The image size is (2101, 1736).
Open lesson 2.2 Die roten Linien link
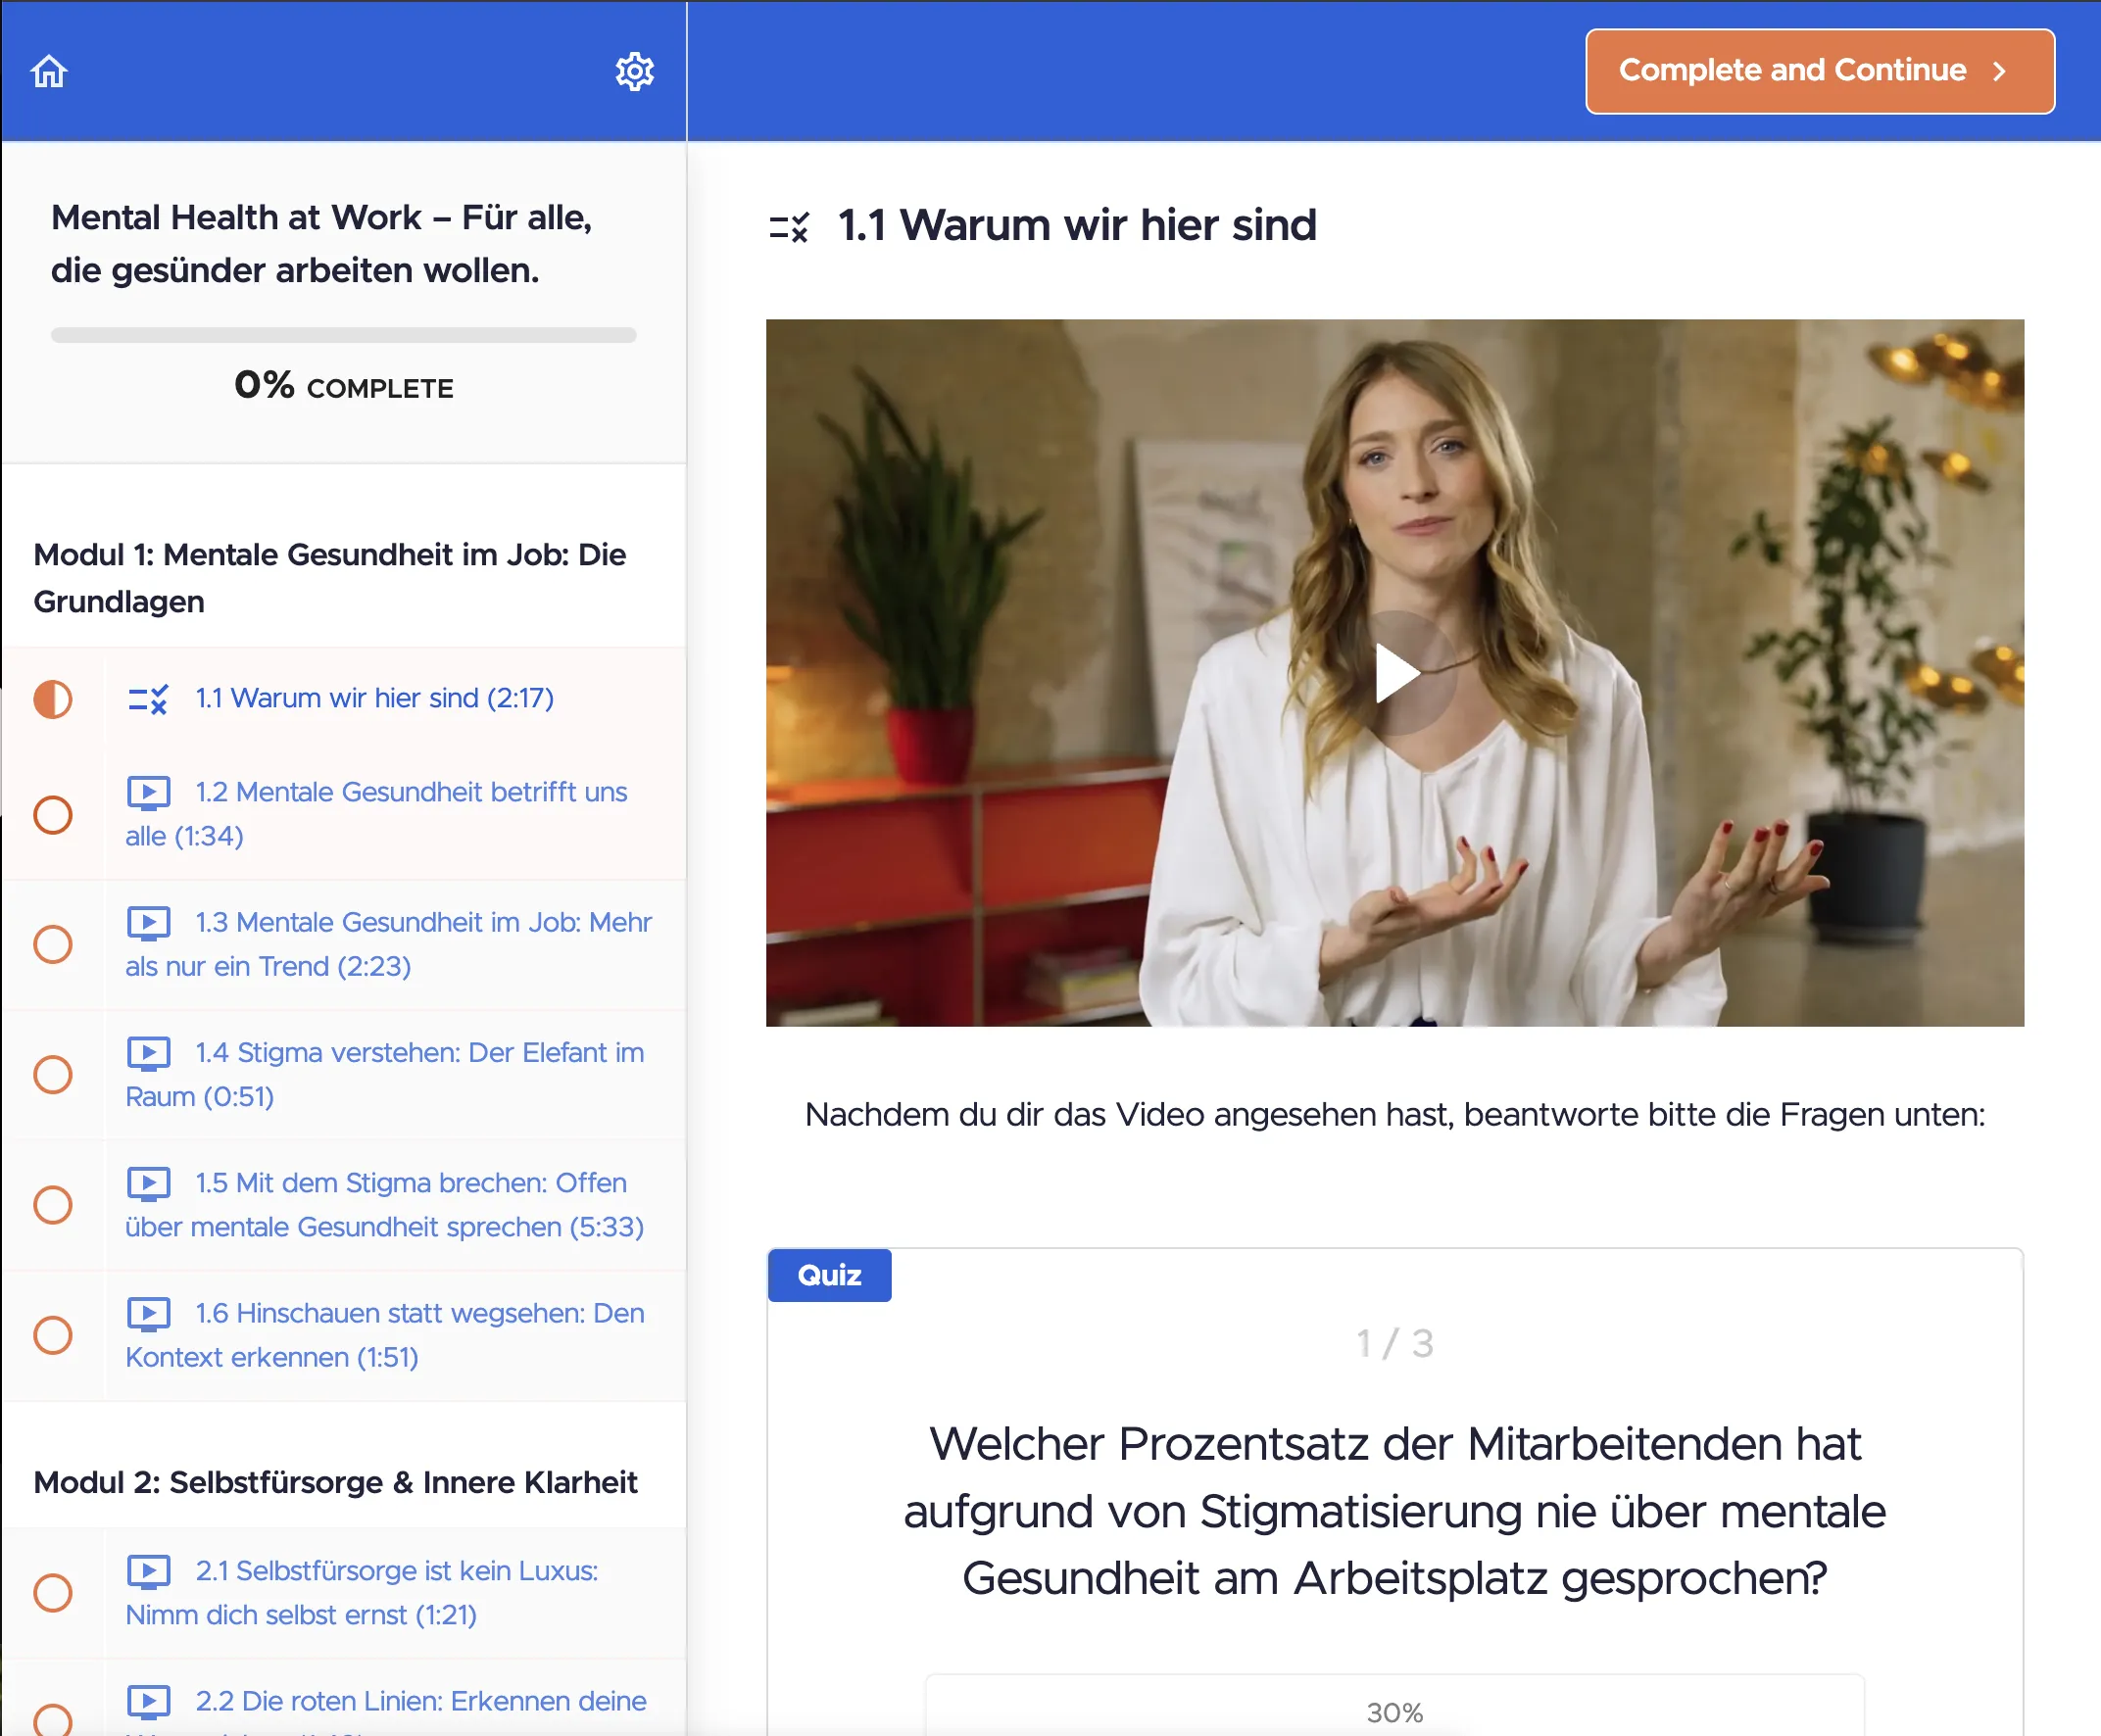420,1701
